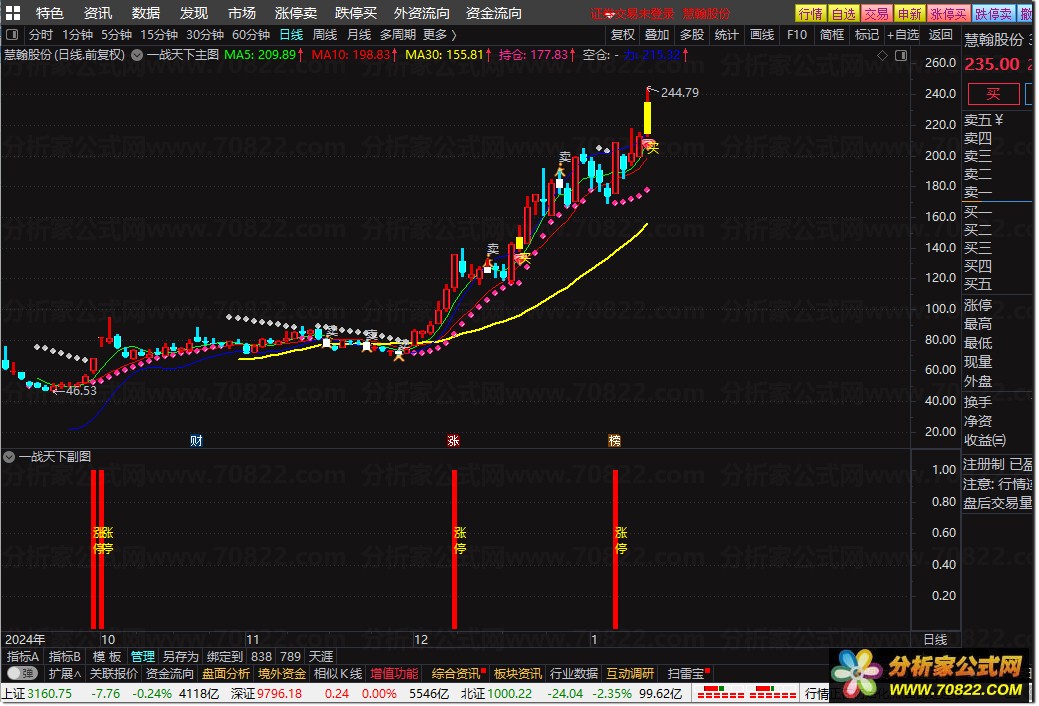1039x706 pixels.
Task: Select the 模板 tab
Action: tap(107, 657)
